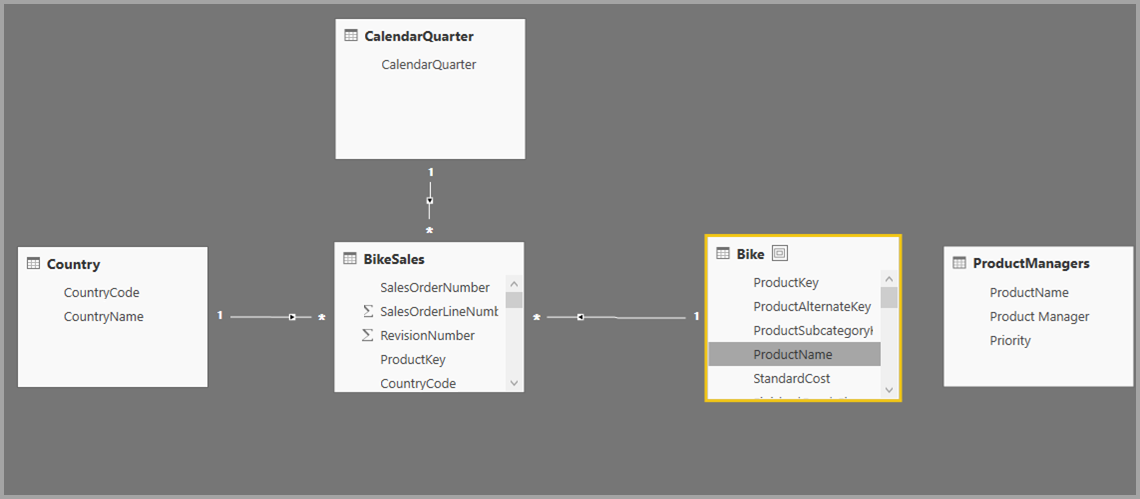Click the Country-to-BikeSales relationship arrow

point(292,317)
